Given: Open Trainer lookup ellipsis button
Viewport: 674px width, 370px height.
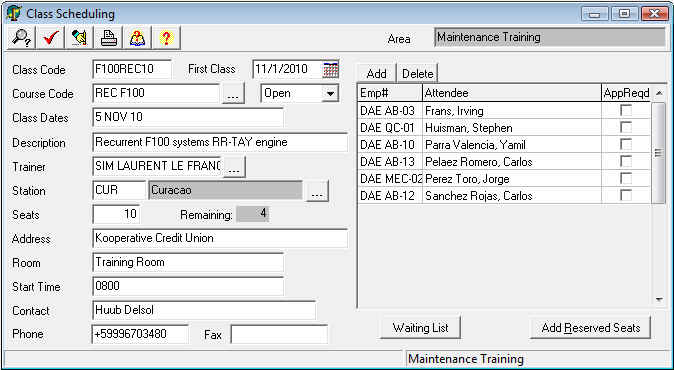Looking at the screenshot, I should (x=234, y=167).
